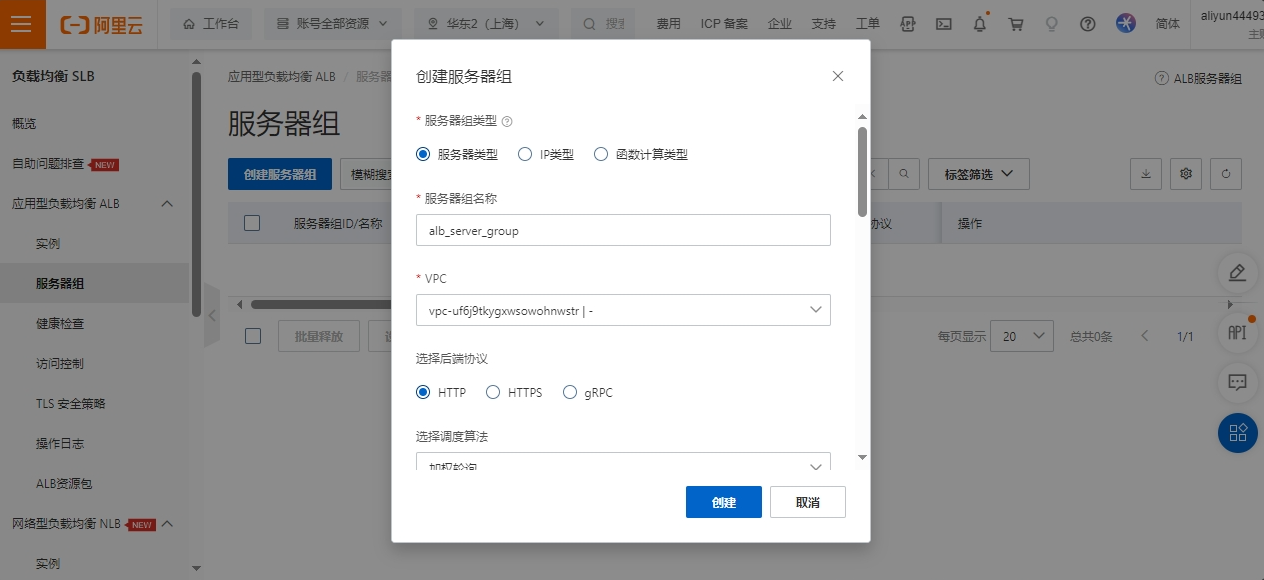This screenshot has height=580, width=1264.
Task: Refresh the server group list
Action: pos(1225,174)
